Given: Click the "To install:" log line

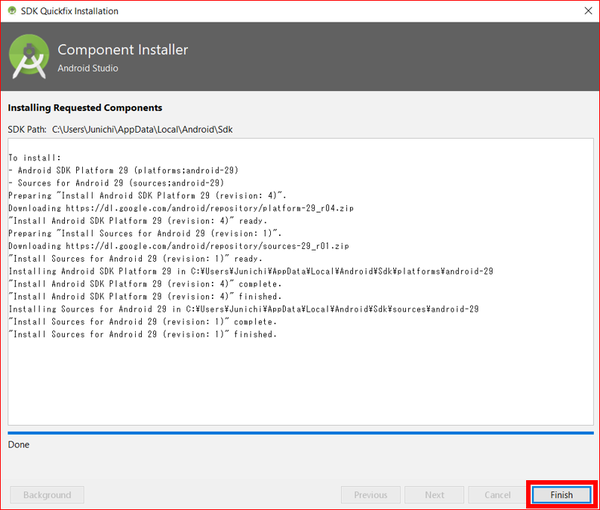Looking at the screenshot, I should click(x=34, y=158).
